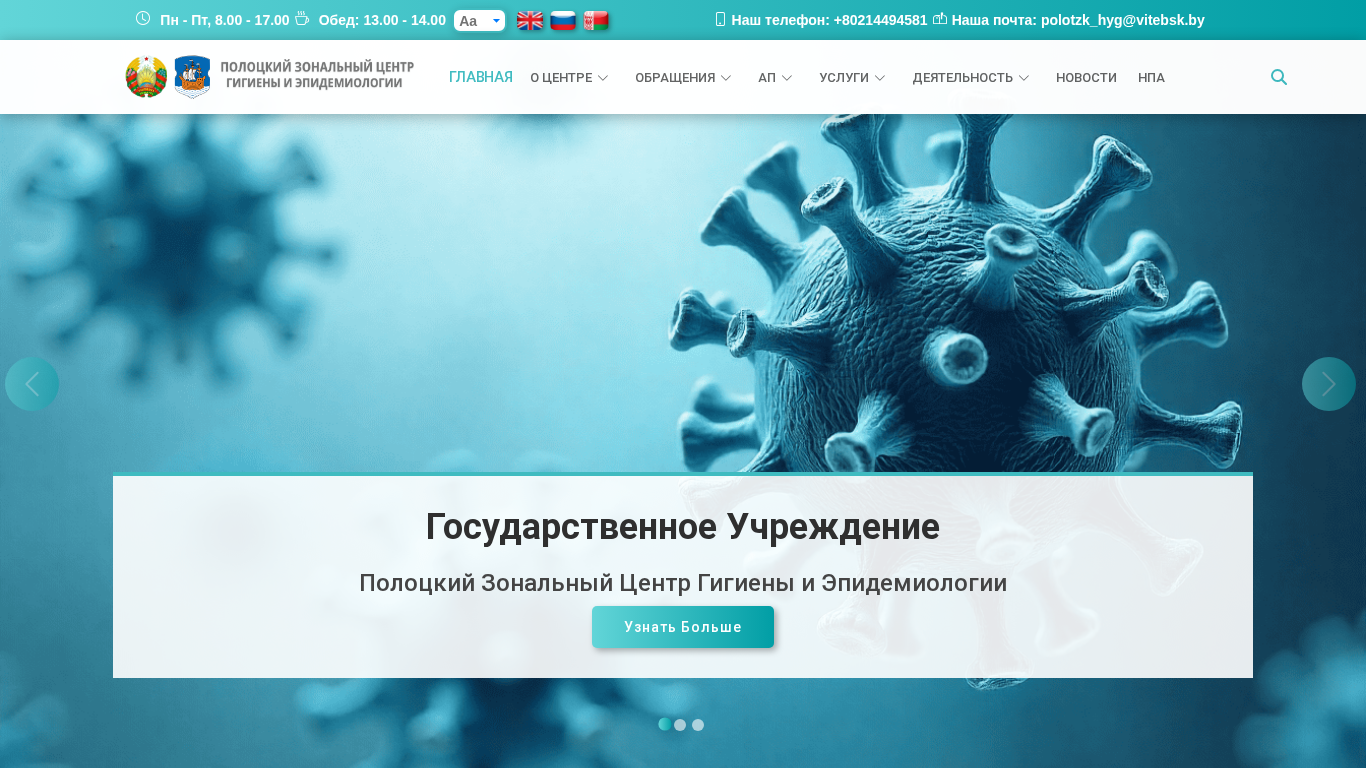
Task: Click the Обед: 13.00 - 14.00 text
Action: [x=382, y=20]
